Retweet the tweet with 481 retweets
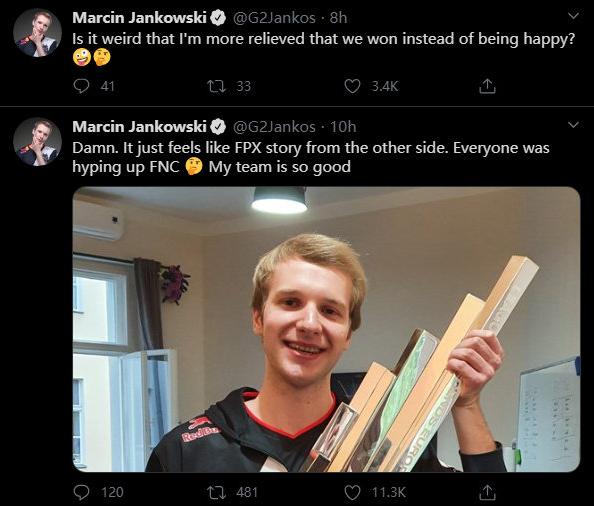Viewport: 594px width, 506px height. click(217, 492)
